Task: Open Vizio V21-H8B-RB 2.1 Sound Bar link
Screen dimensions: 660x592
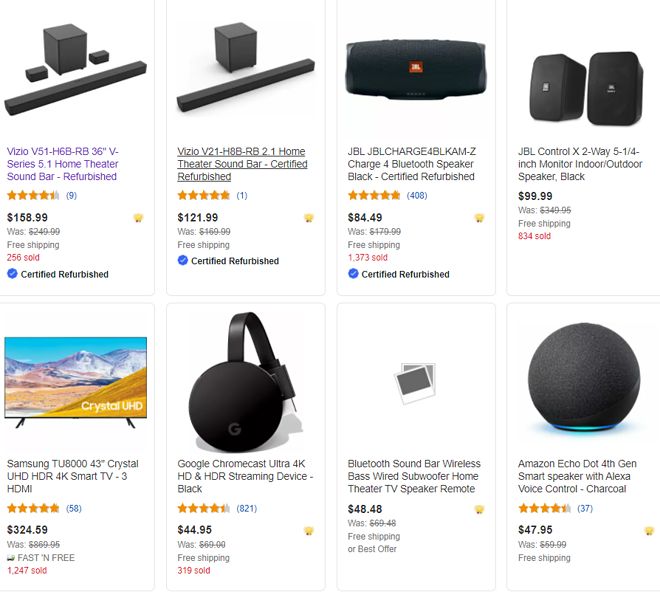Action: coord(242,164)
